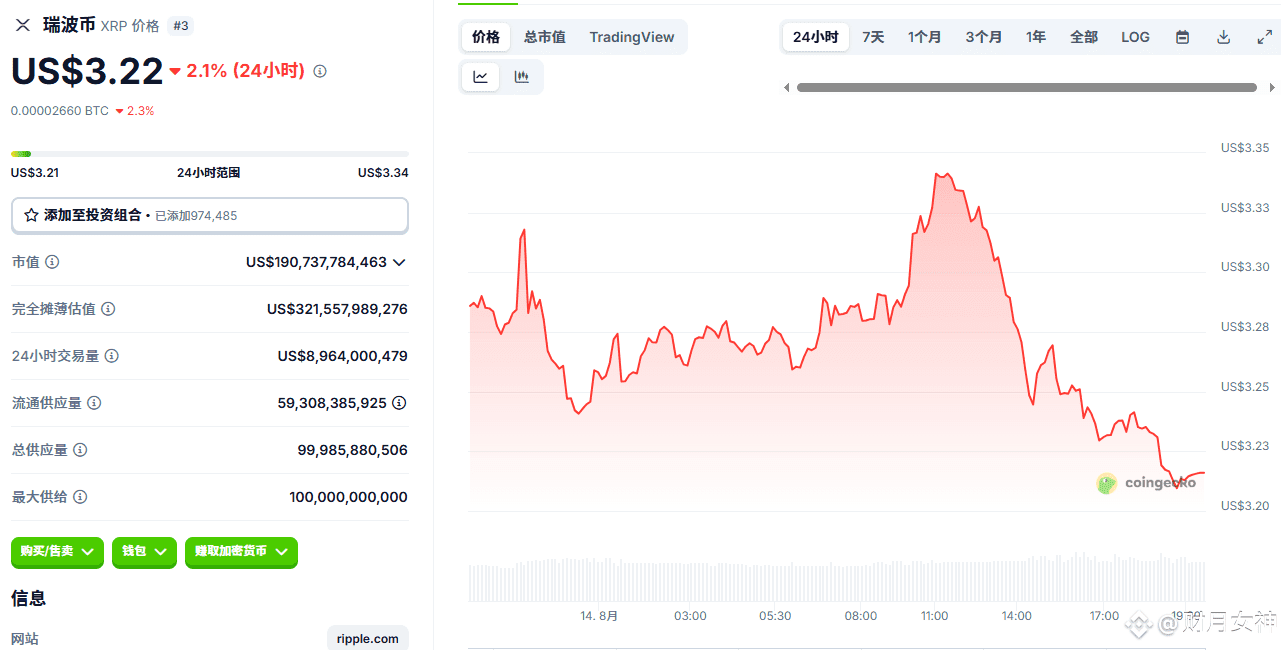Open the 购买/售卖 dropdown
This screenshot has width=1286, height=650.
pos(57,552)
